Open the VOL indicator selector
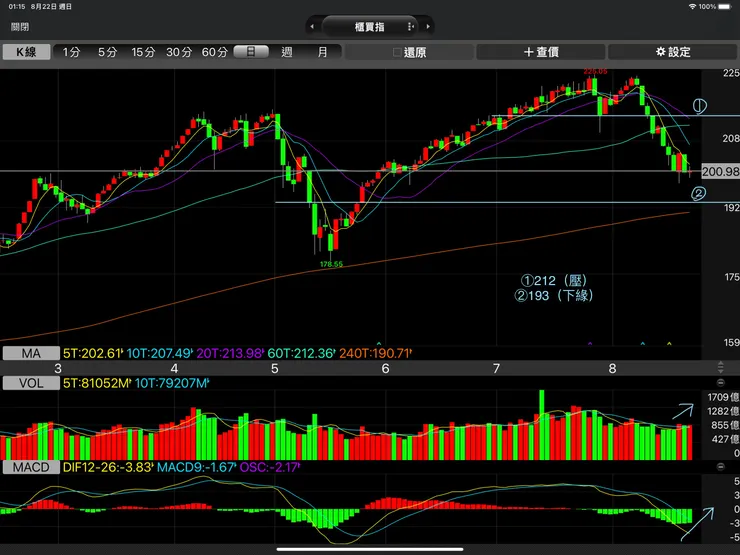Image resolution: width=740 pixels, height=555 pixels. [31, 383]
